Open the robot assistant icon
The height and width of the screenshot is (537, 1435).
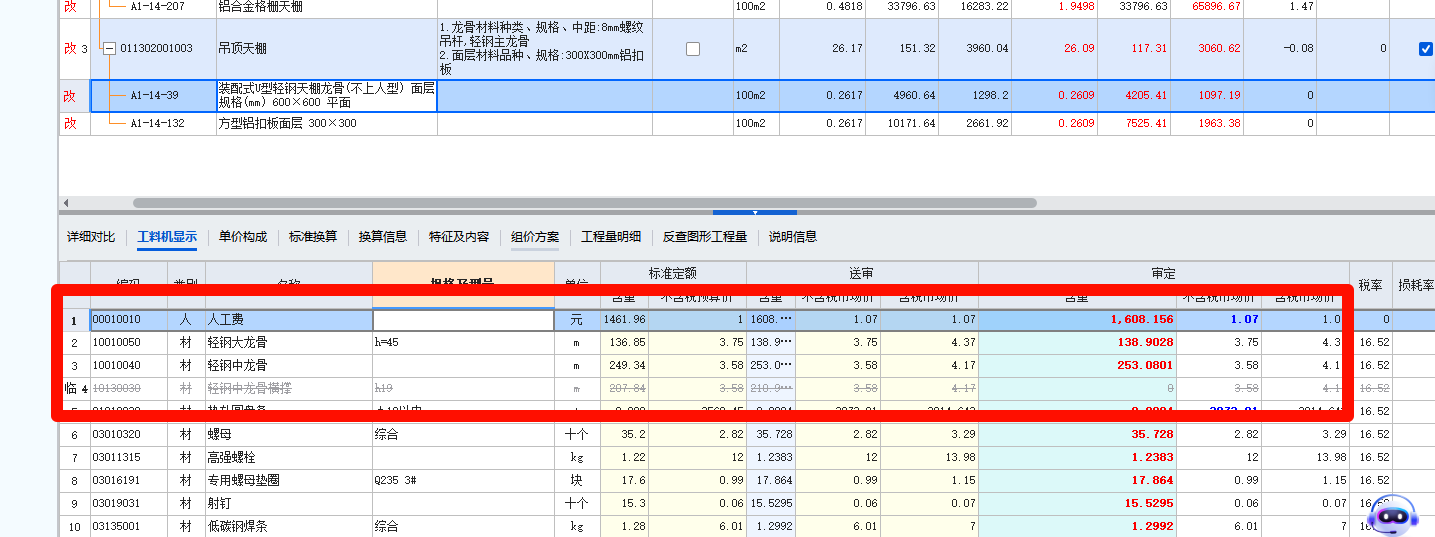1392,514
